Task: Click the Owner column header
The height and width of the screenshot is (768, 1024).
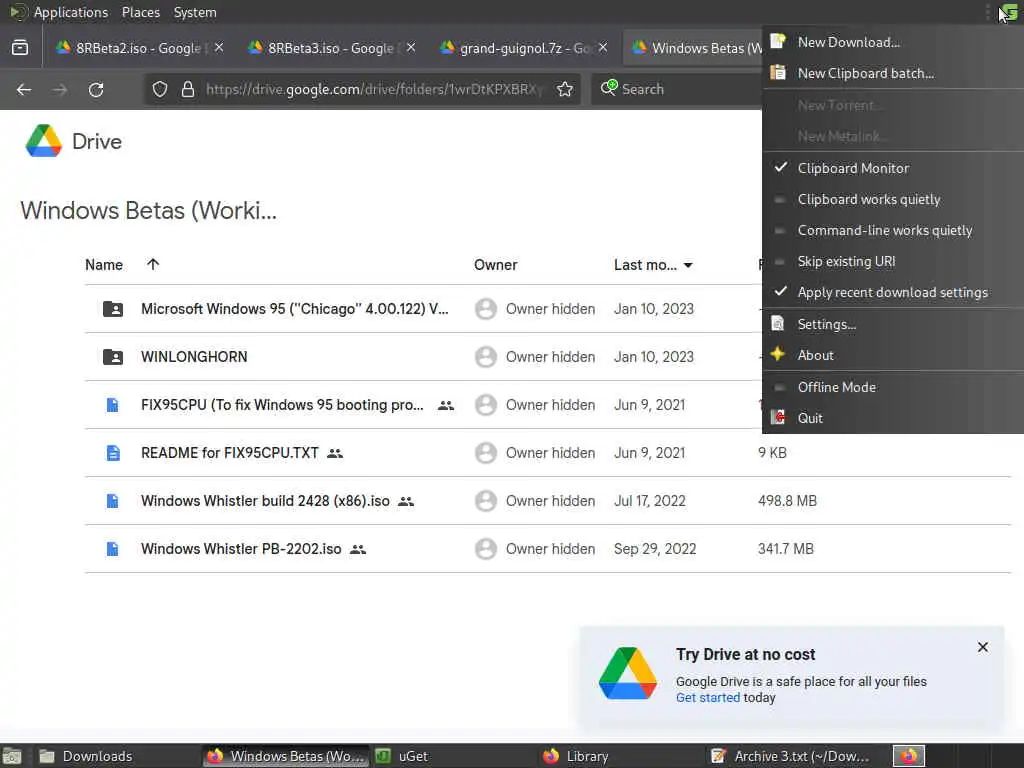Action: (x=495, y=264)
